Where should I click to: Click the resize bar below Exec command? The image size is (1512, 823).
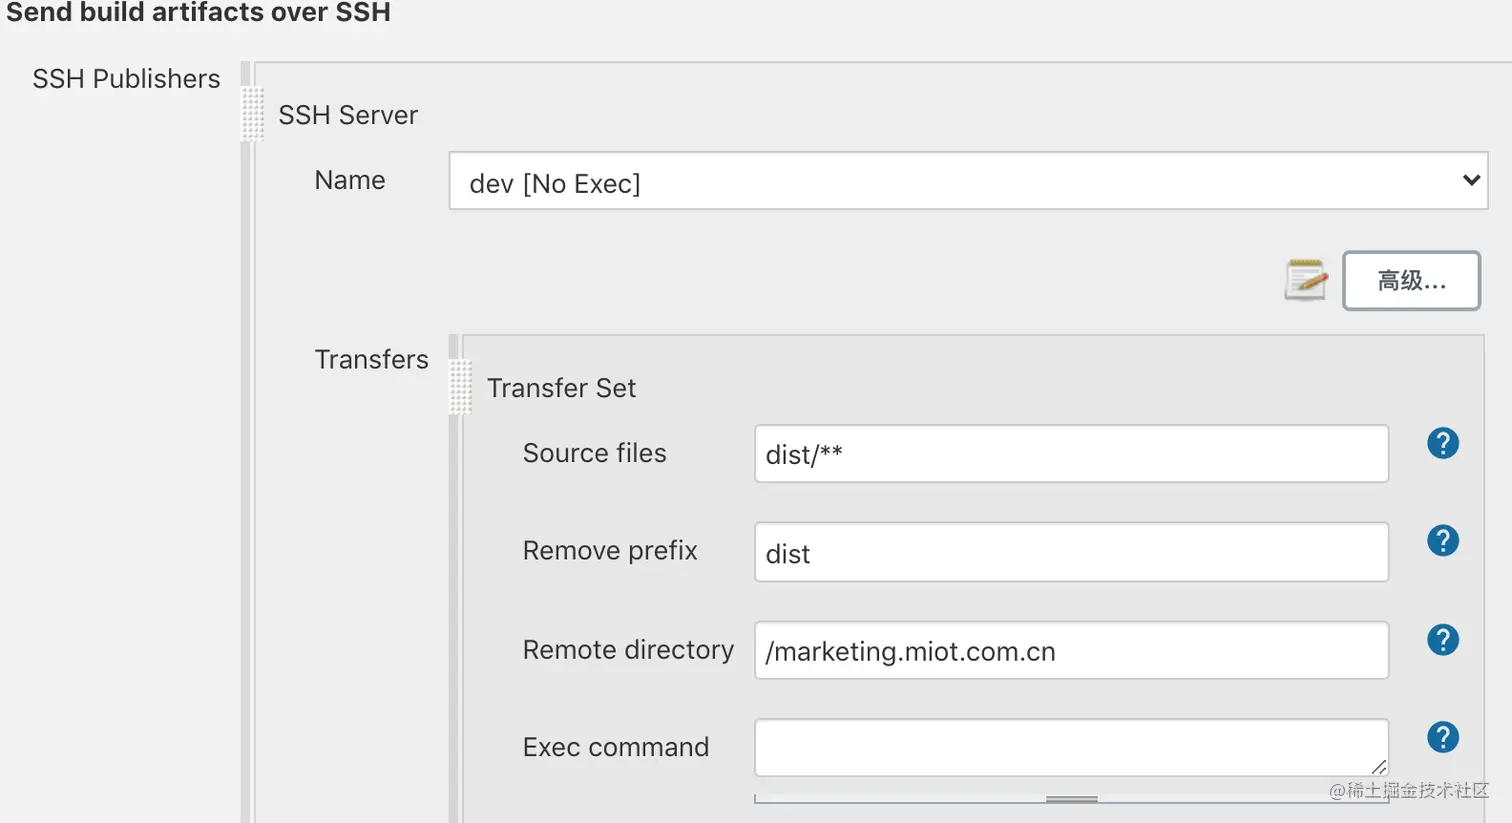pos(1071,799)
